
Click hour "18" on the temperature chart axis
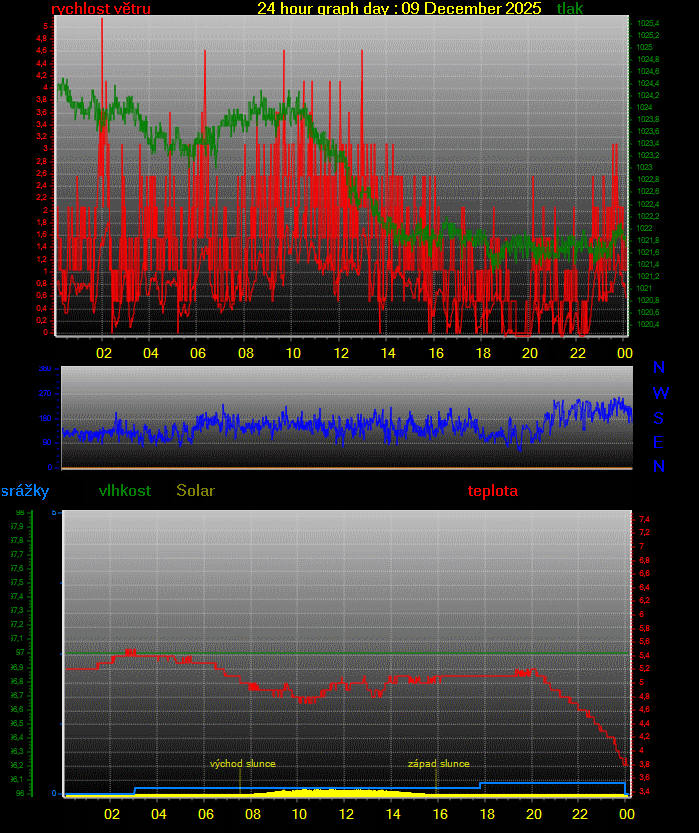click(x=486, y=814)
